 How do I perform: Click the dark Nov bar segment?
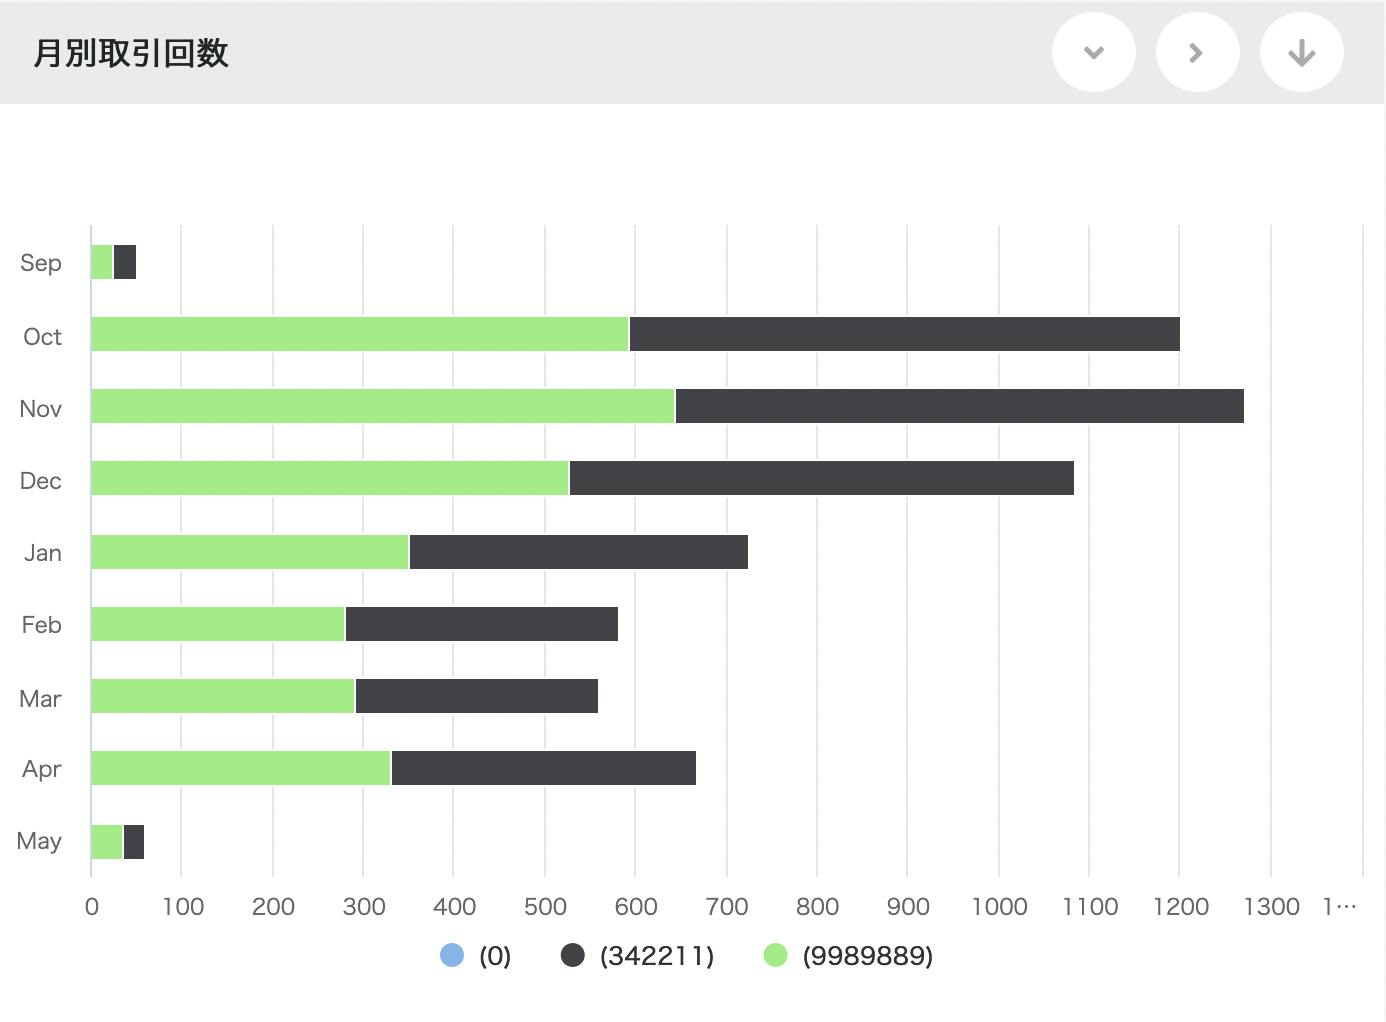tap(959, 406)
